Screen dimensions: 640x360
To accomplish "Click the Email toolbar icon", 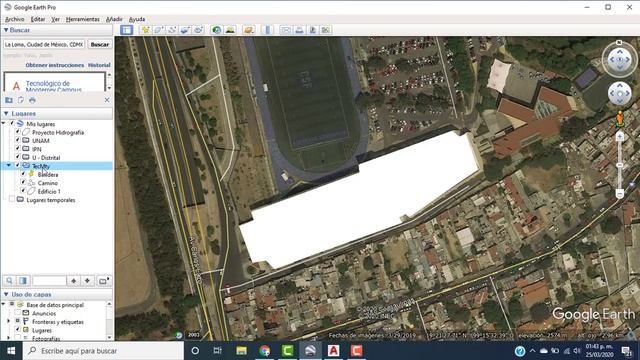I will 286,30.
